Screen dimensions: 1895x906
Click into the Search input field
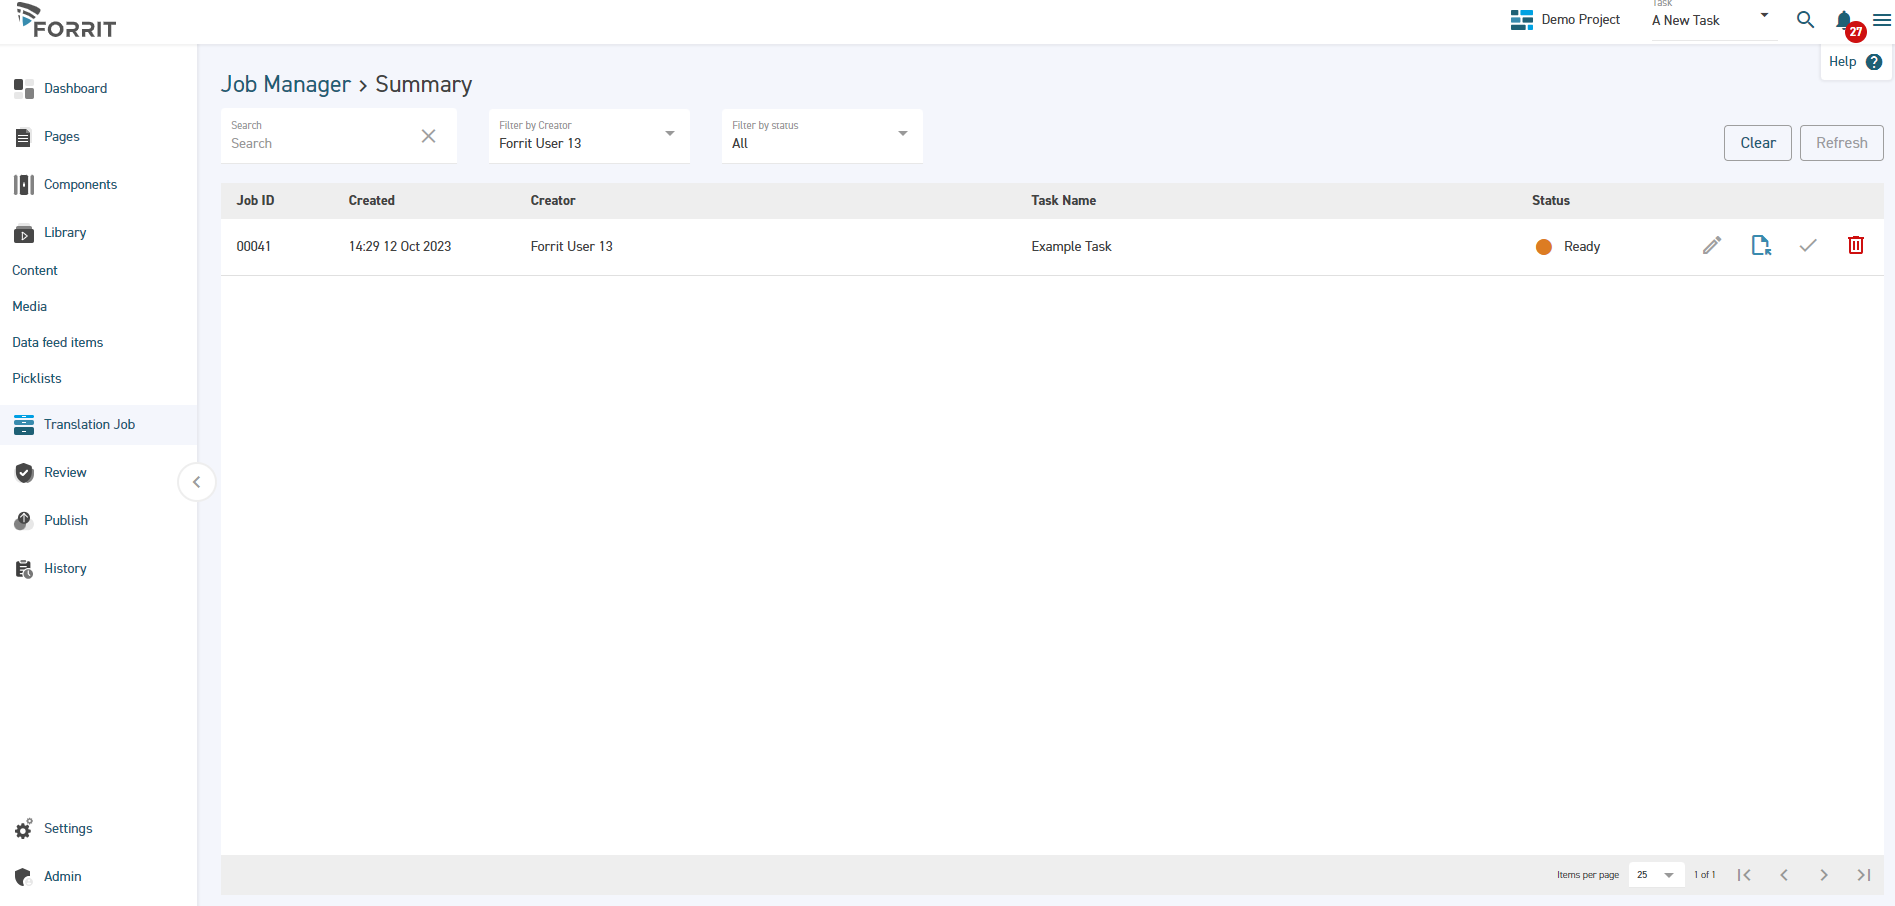click(320, 143)
